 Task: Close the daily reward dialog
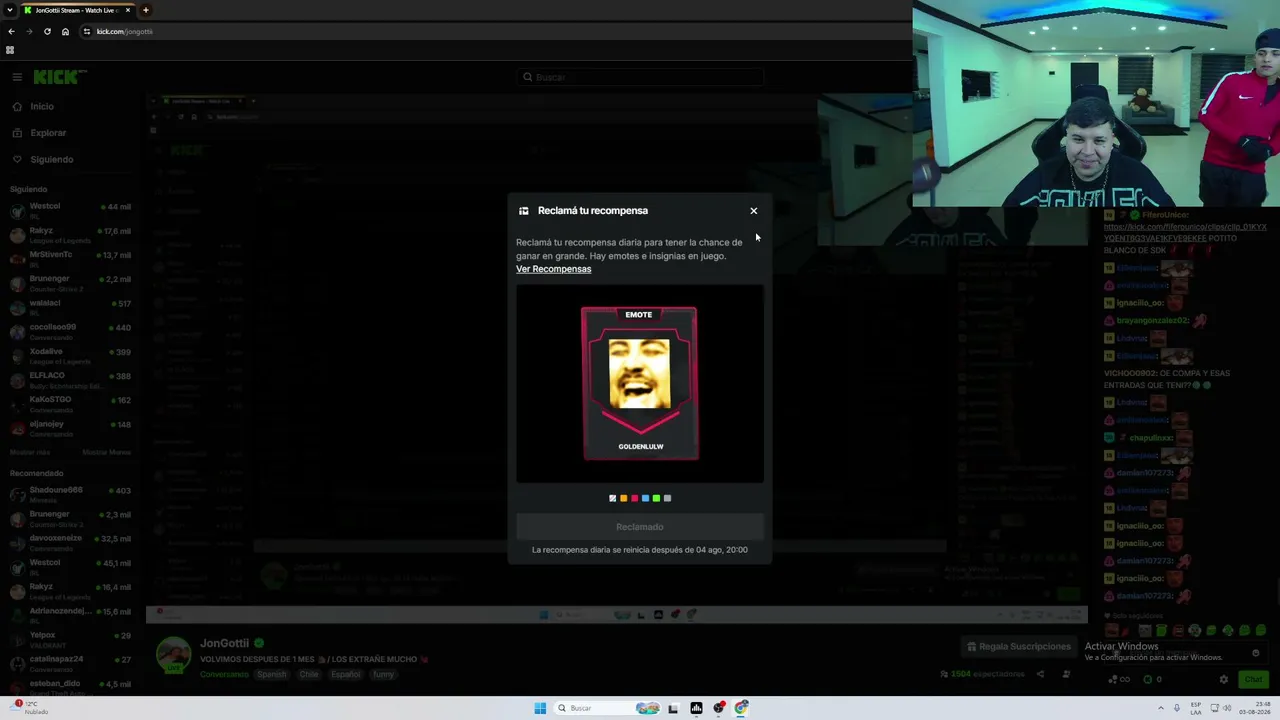coord(754,211)
